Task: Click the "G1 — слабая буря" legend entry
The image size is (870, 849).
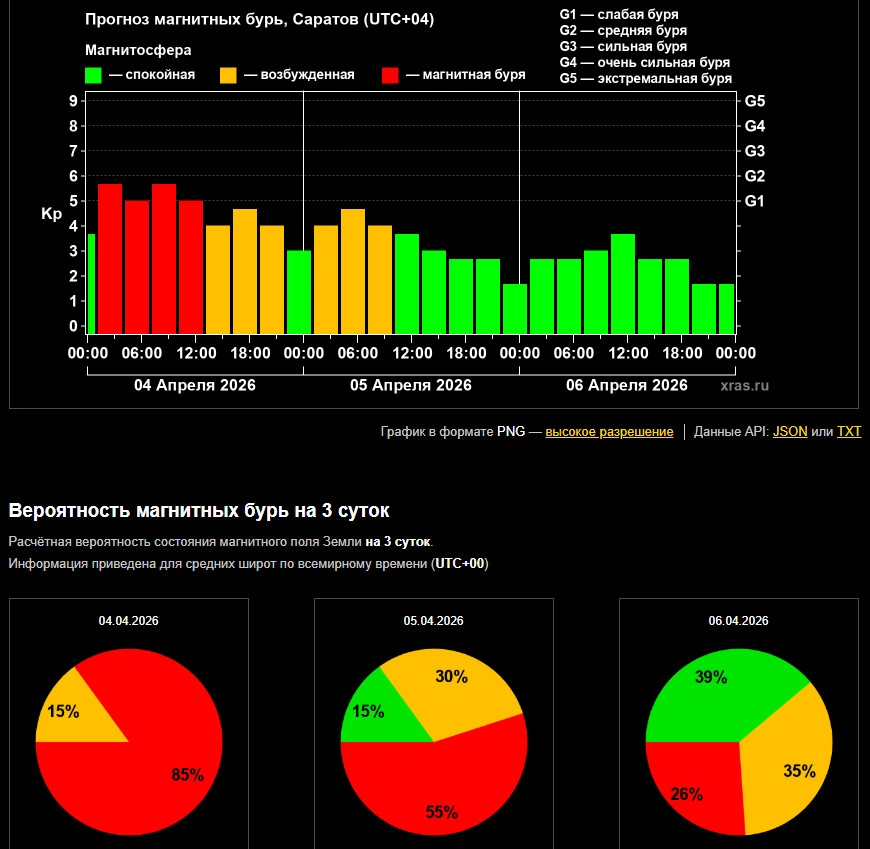Action: 618,15
